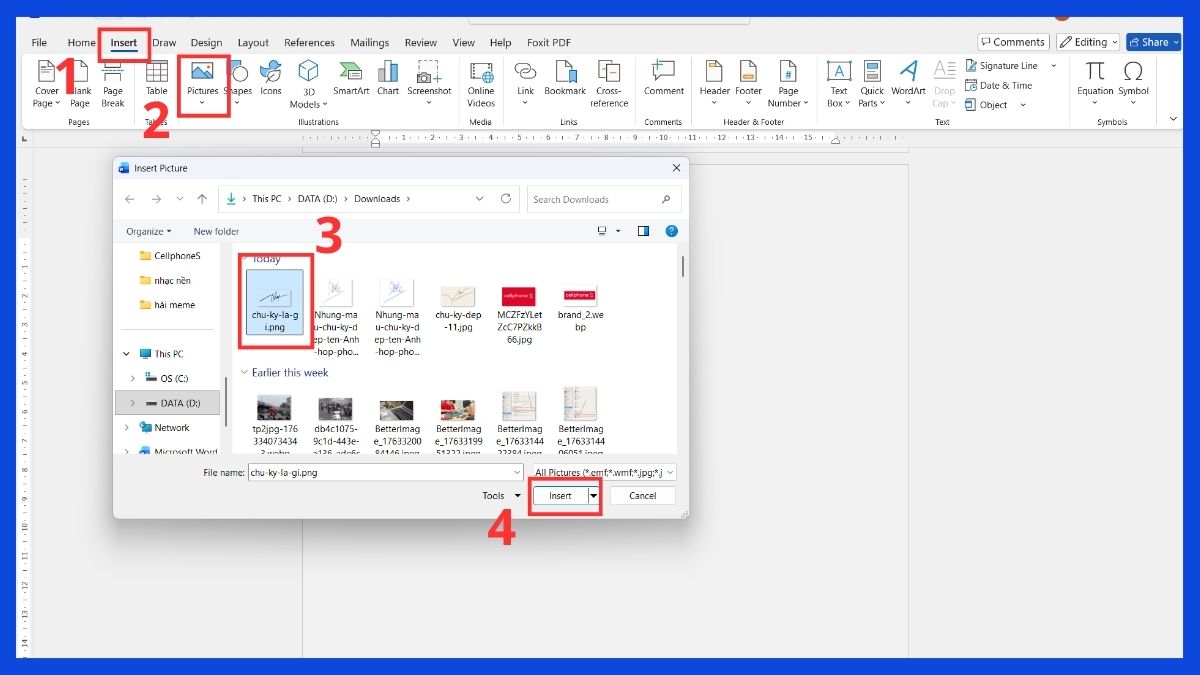Collapse the This PC tree node
Screen dimensions: 1200x675
coord(127,354)
